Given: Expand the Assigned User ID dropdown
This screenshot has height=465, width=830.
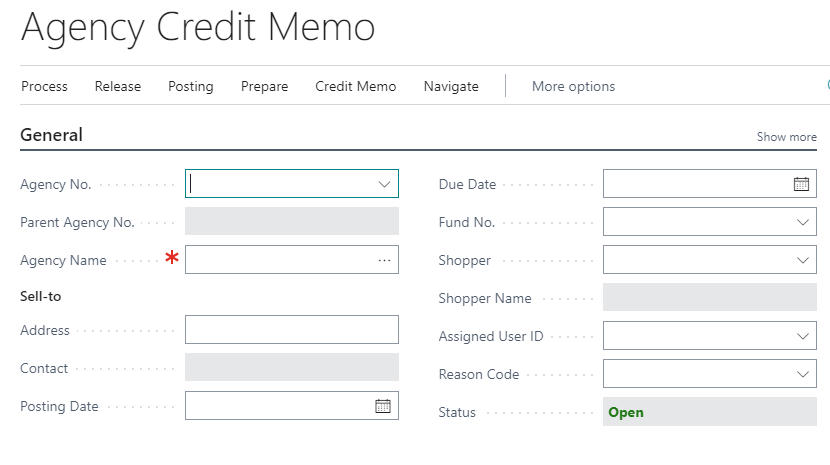Looking at the screenshot, I should pyautogui.click(x=802, y=336).
